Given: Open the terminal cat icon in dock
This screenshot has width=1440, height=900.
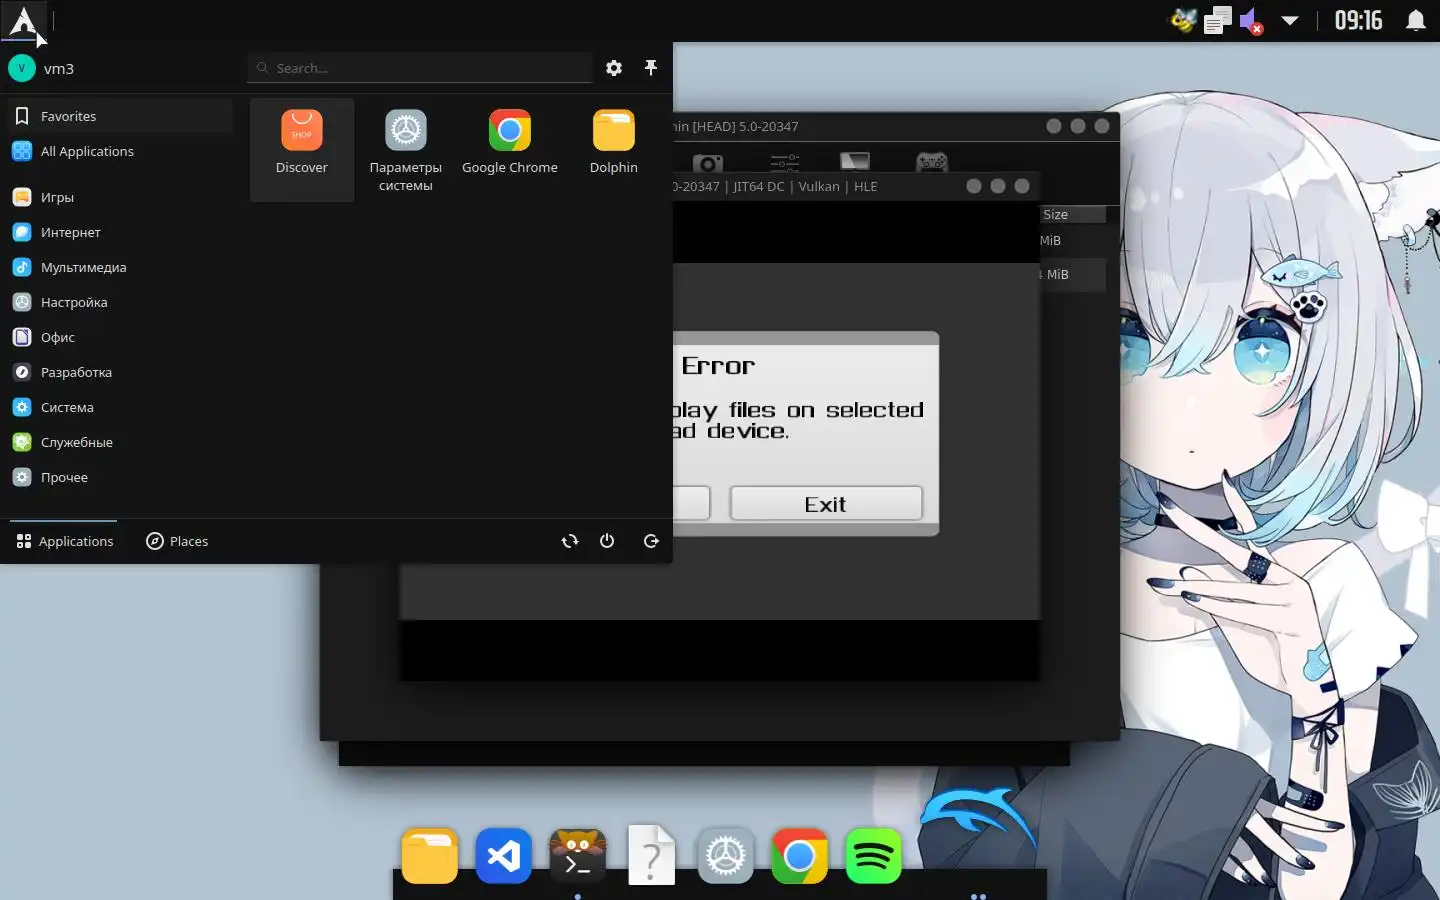Looking at the screenshot, I should 578,856.
